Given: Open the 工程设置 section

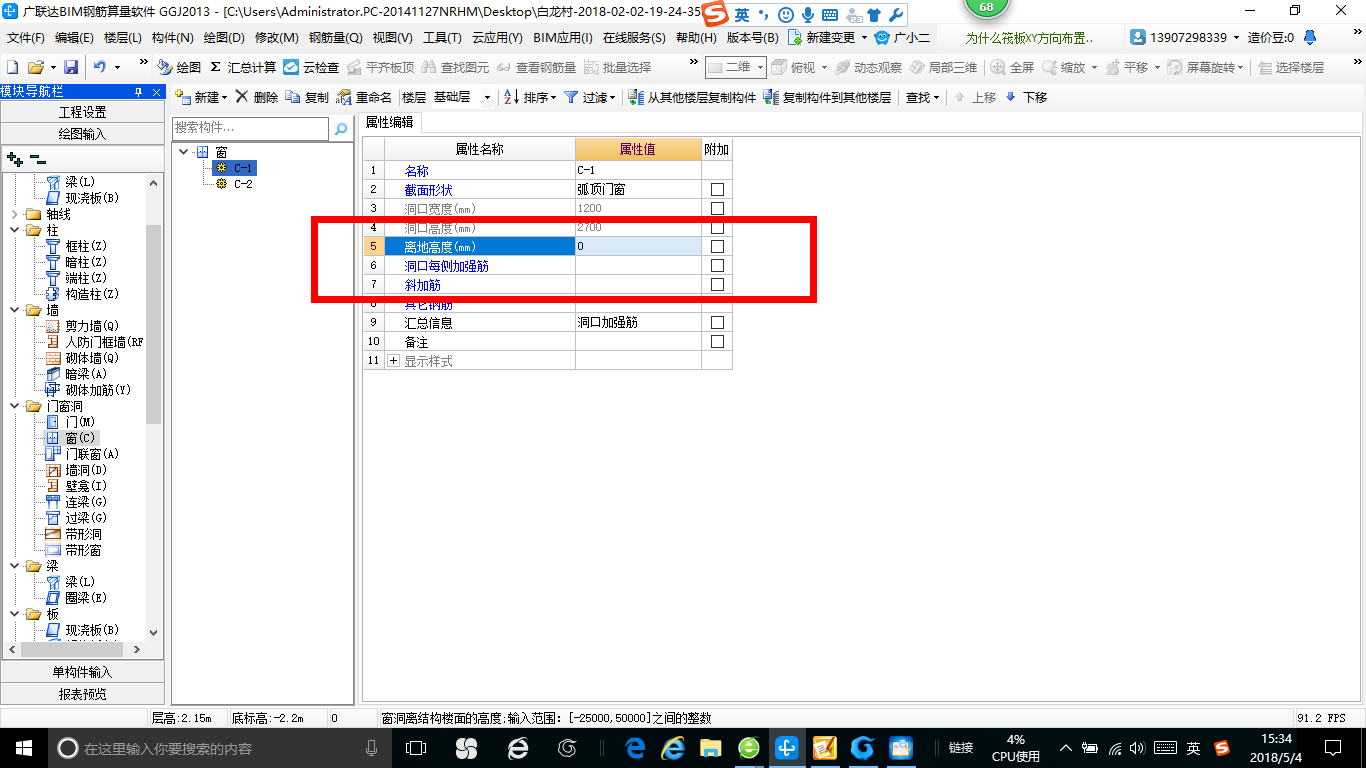Looking at the screenshot, I should 83,112.
